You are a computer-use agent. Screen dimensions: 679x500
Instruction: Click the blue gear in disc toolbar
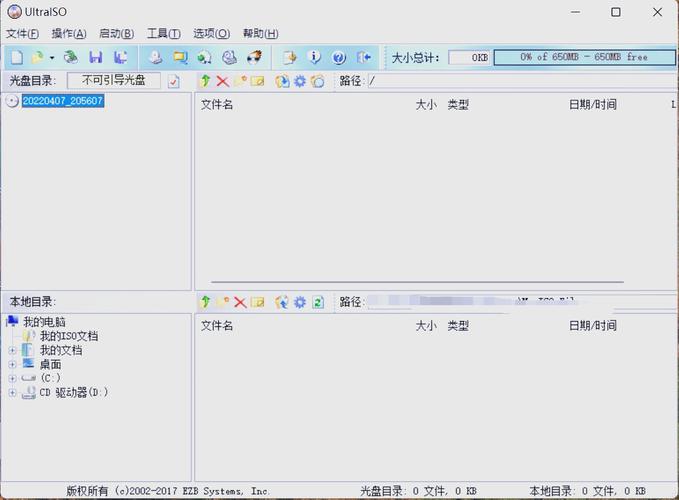click(x=300, y=81)
